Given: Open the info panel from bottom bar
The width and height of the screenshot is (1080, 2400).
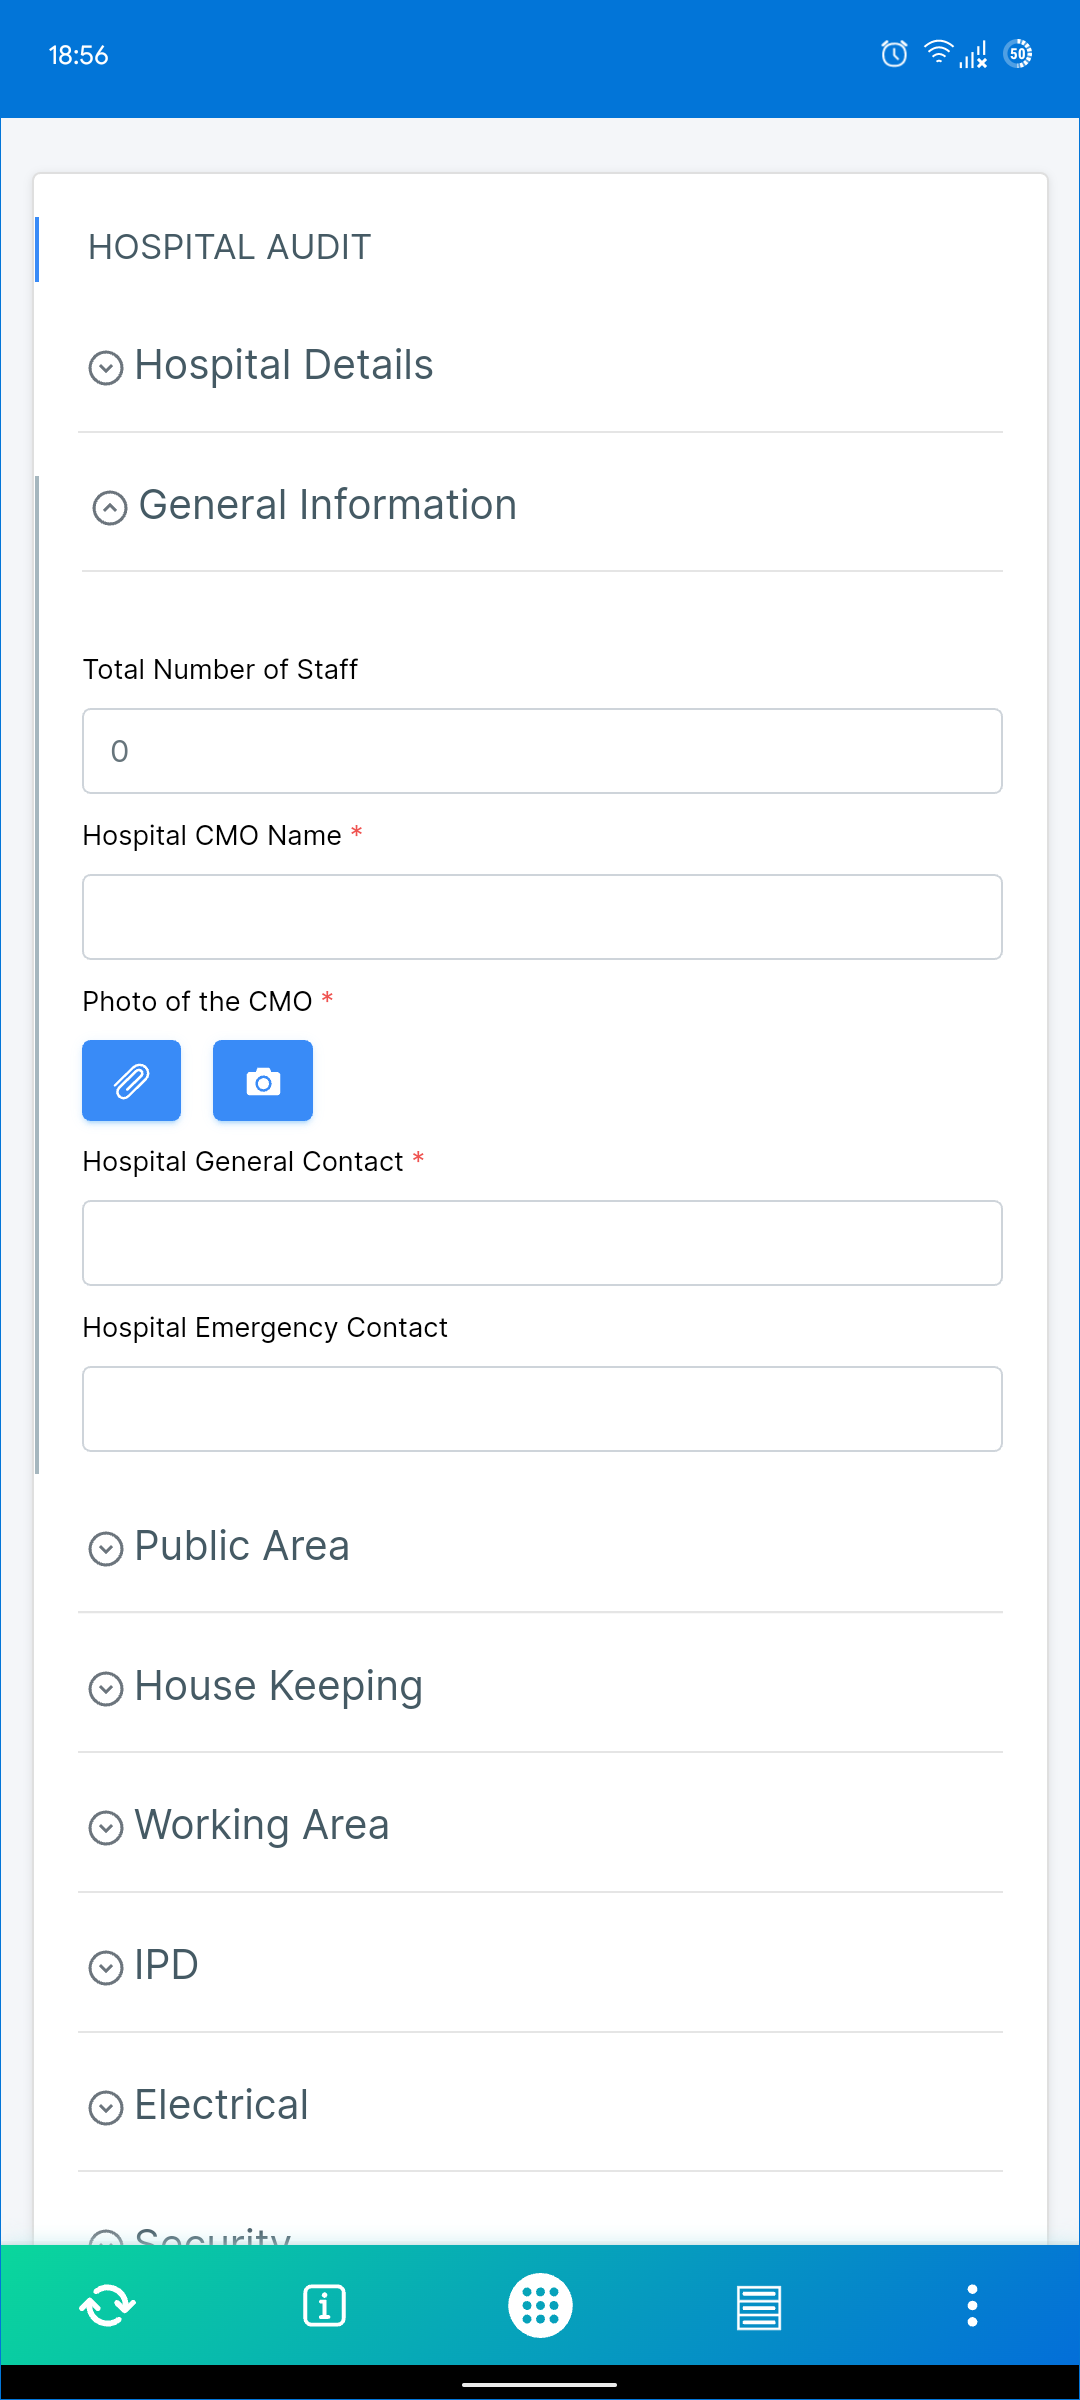Looking at the screenshot, I should tap(324, 2305).
